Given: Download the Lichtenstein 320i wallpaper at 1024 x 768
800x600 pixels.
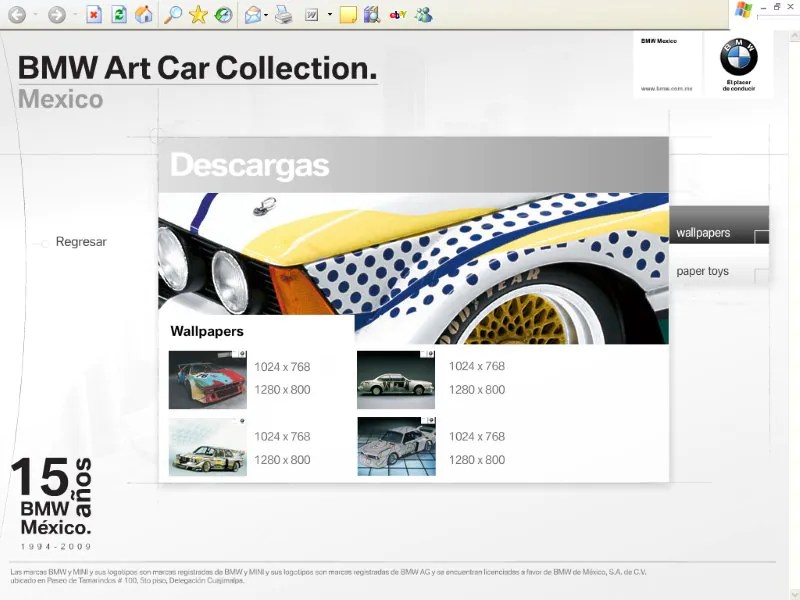Looking at the screenshot, I should (282, 437).
